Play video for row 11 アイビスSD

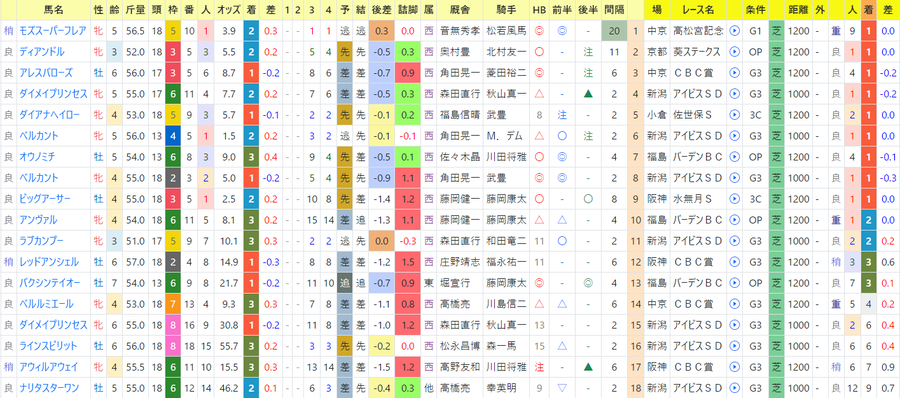734,241
